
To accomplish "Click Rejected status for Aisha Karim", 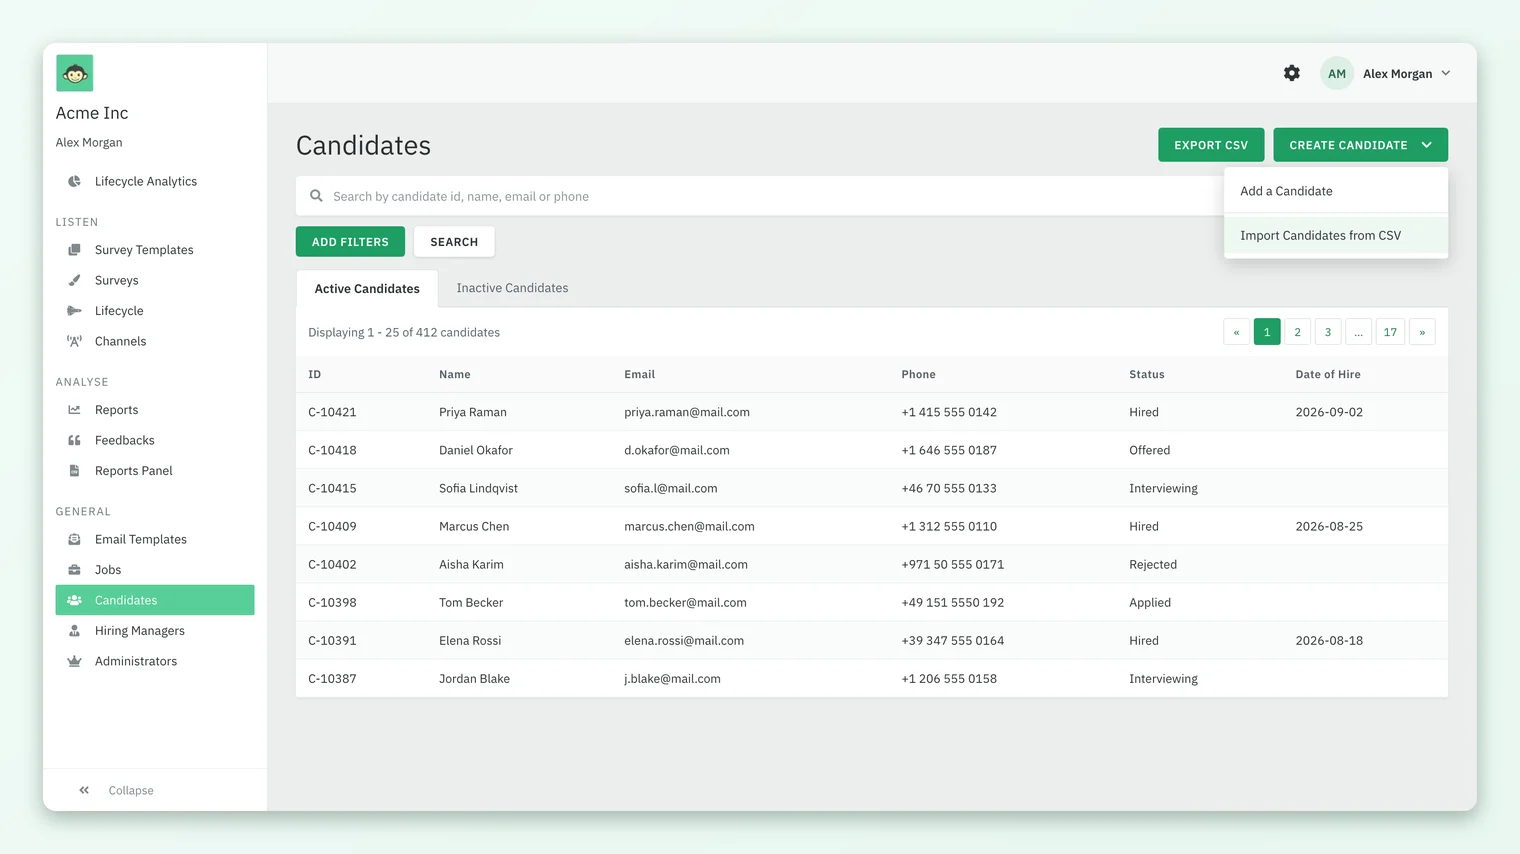I will (x=1153, y=564).
